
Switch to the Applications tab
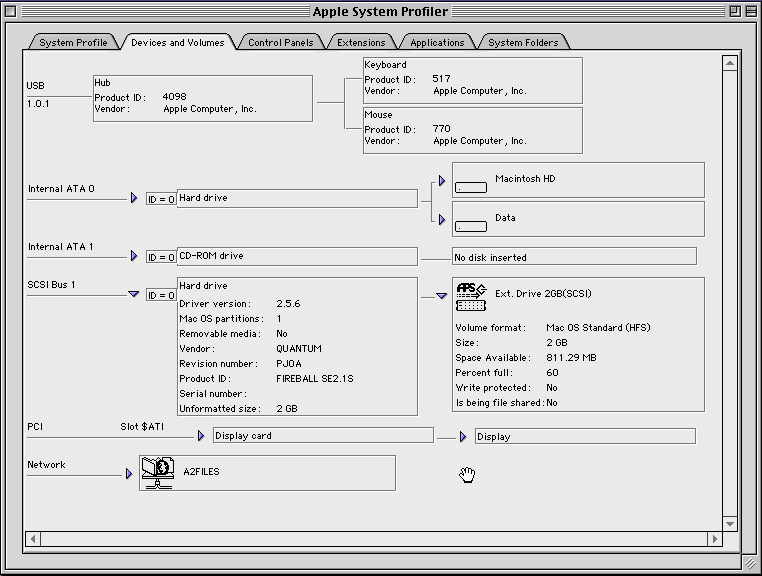(437, 42)
